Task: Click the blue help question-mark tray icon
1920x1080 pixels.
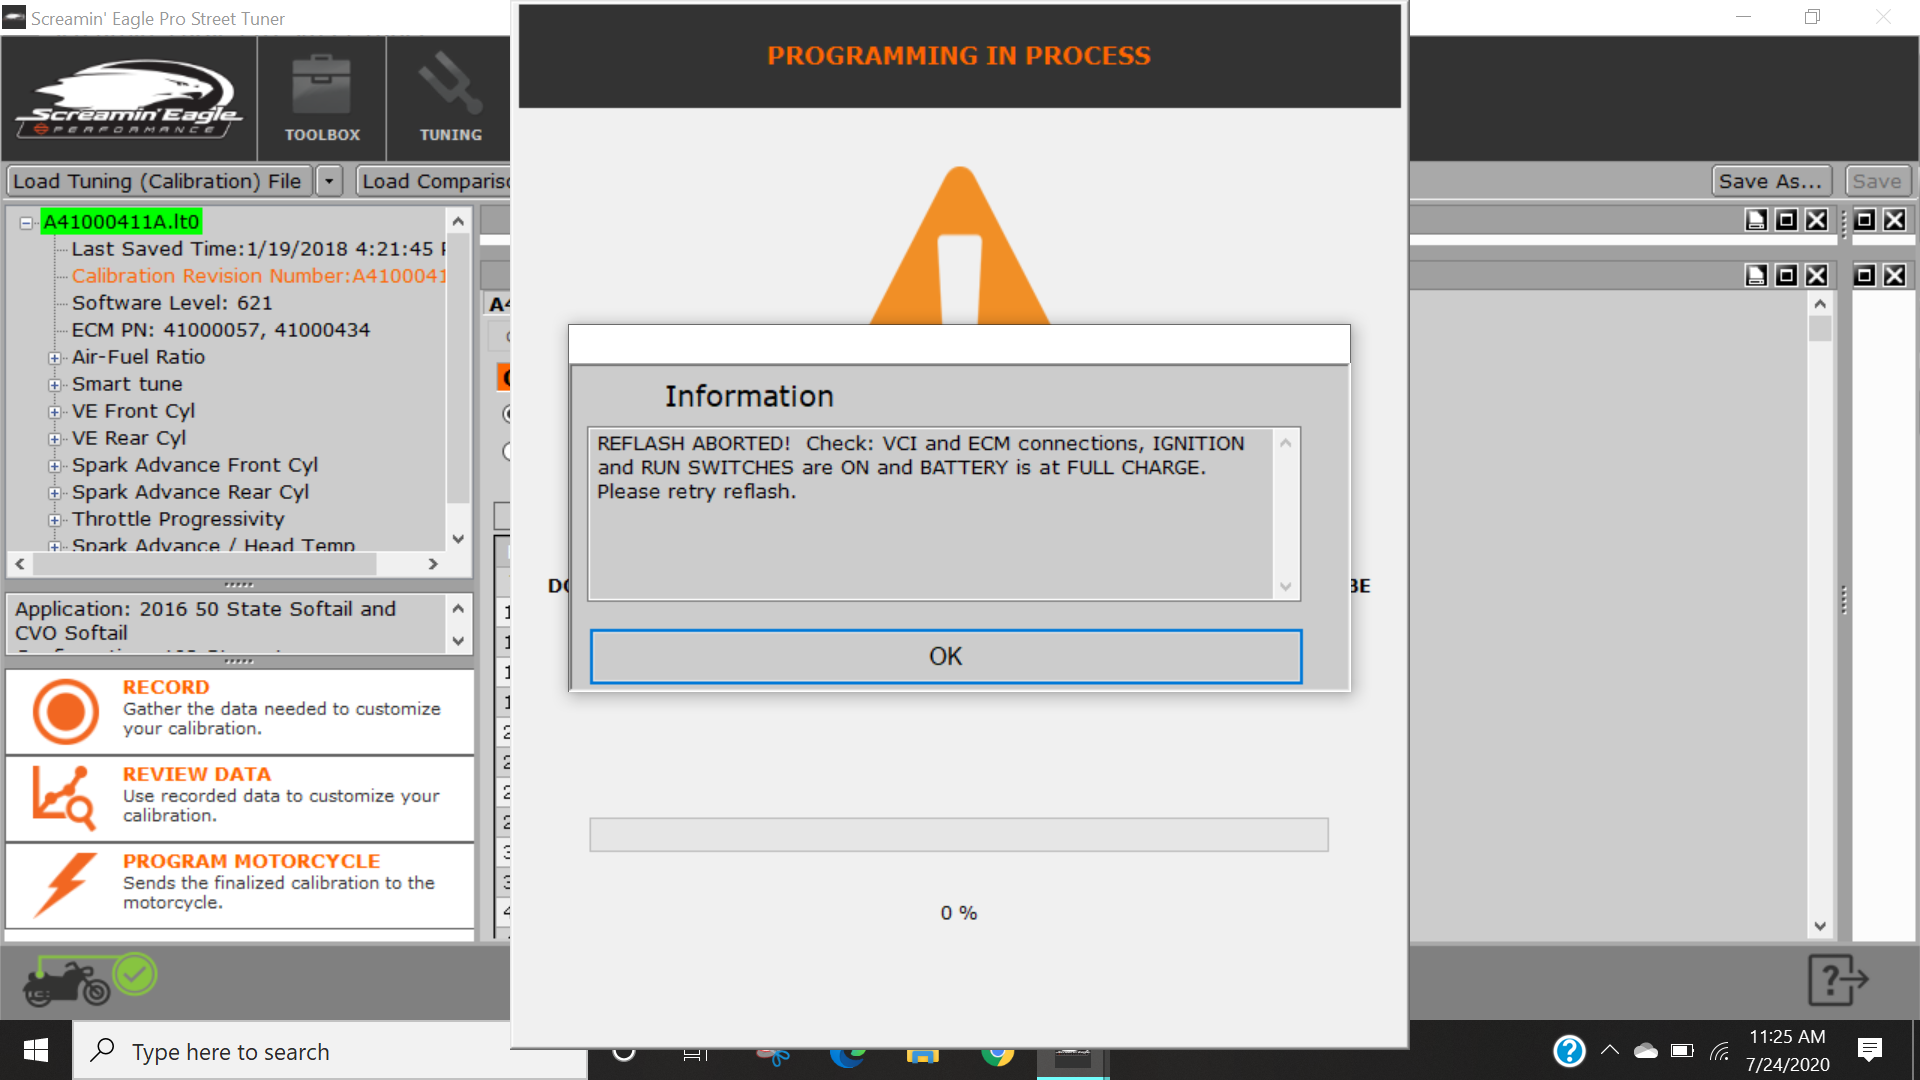Action: coord(1569,1051)
